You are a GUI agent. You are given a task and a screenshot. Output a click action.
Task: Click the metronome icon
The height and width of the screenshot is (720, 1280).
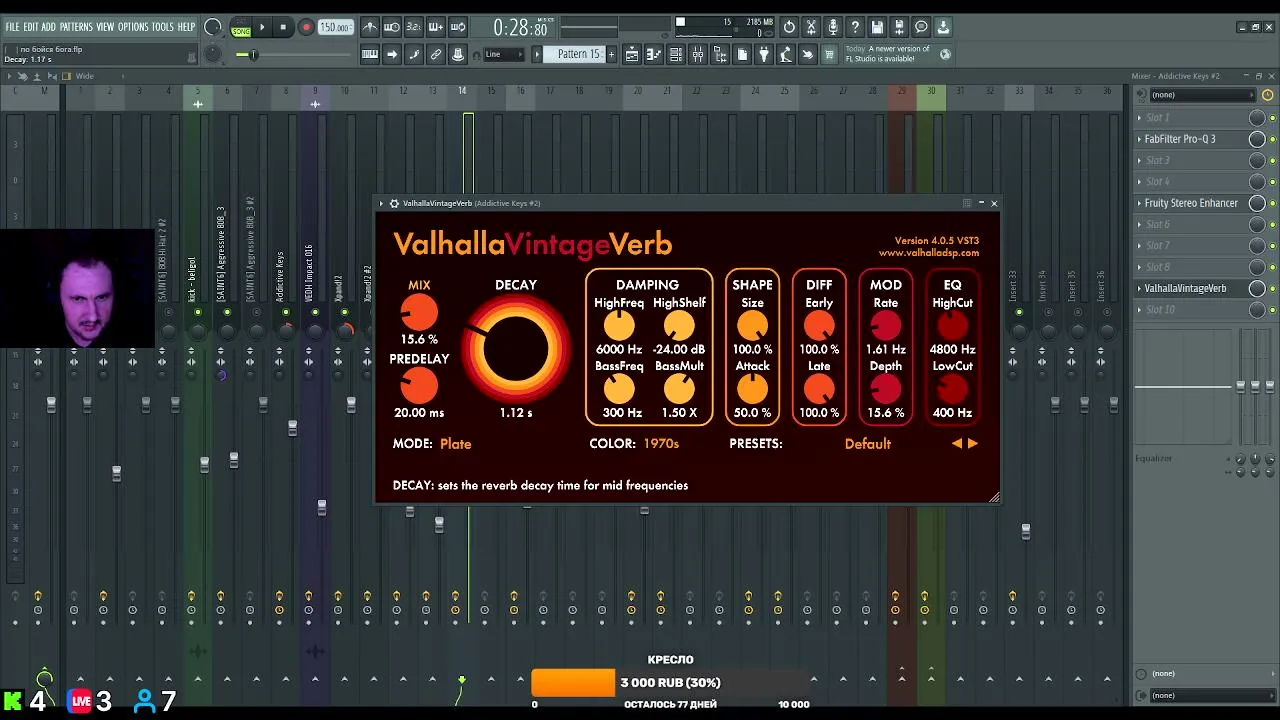[x=370, y=27]
